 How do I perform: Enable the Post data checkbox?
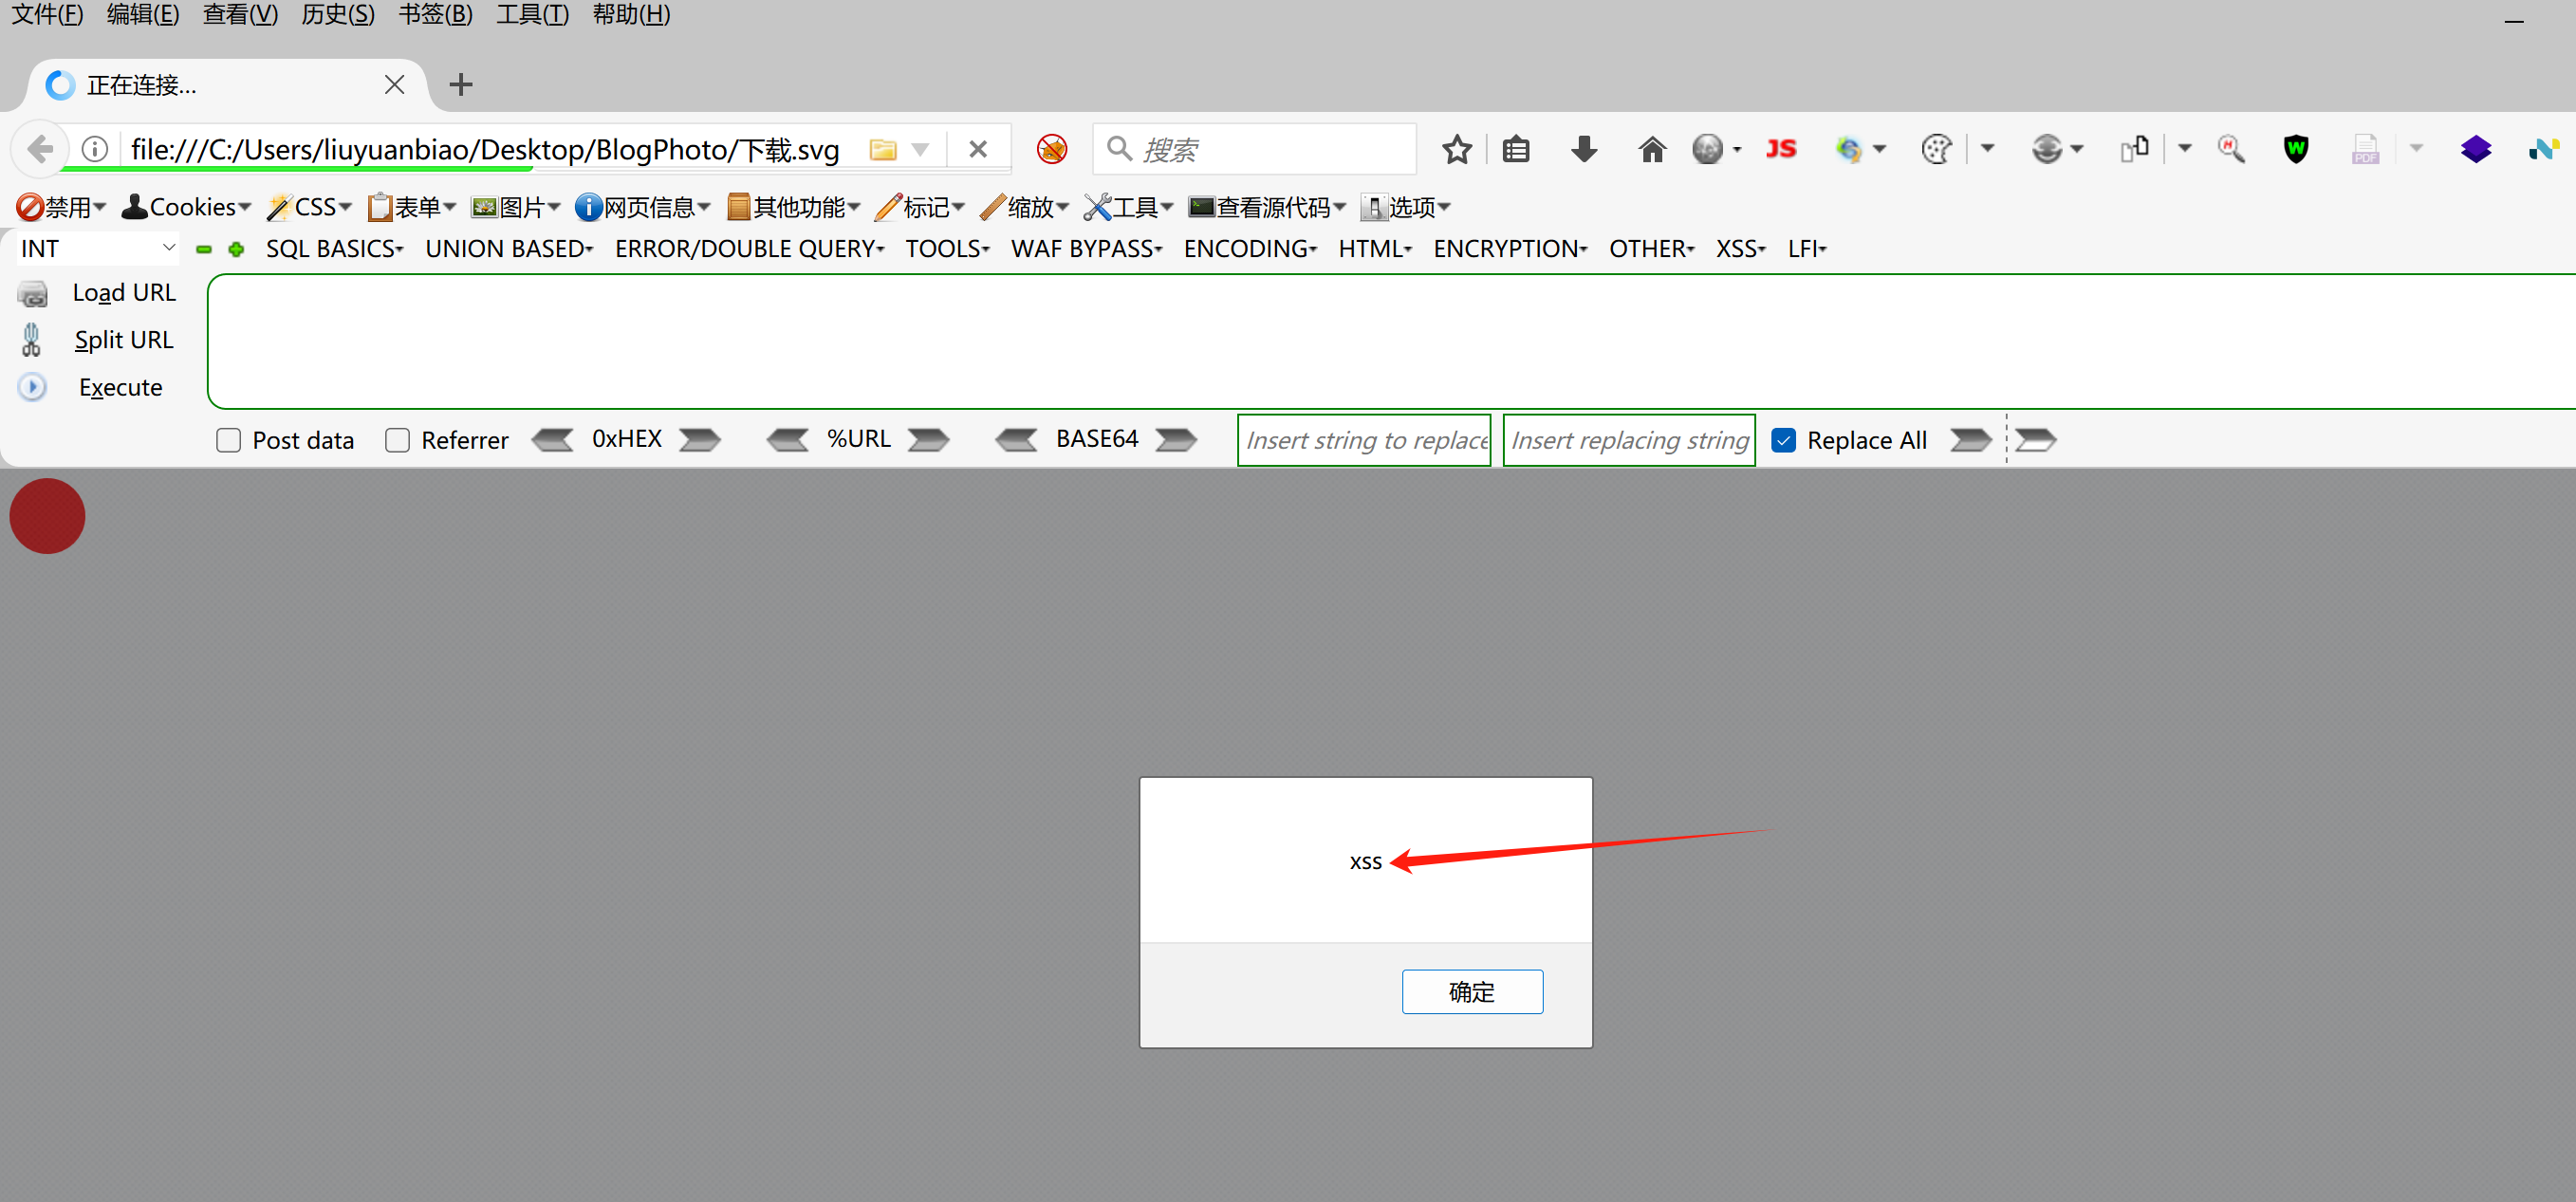[229, 440]
